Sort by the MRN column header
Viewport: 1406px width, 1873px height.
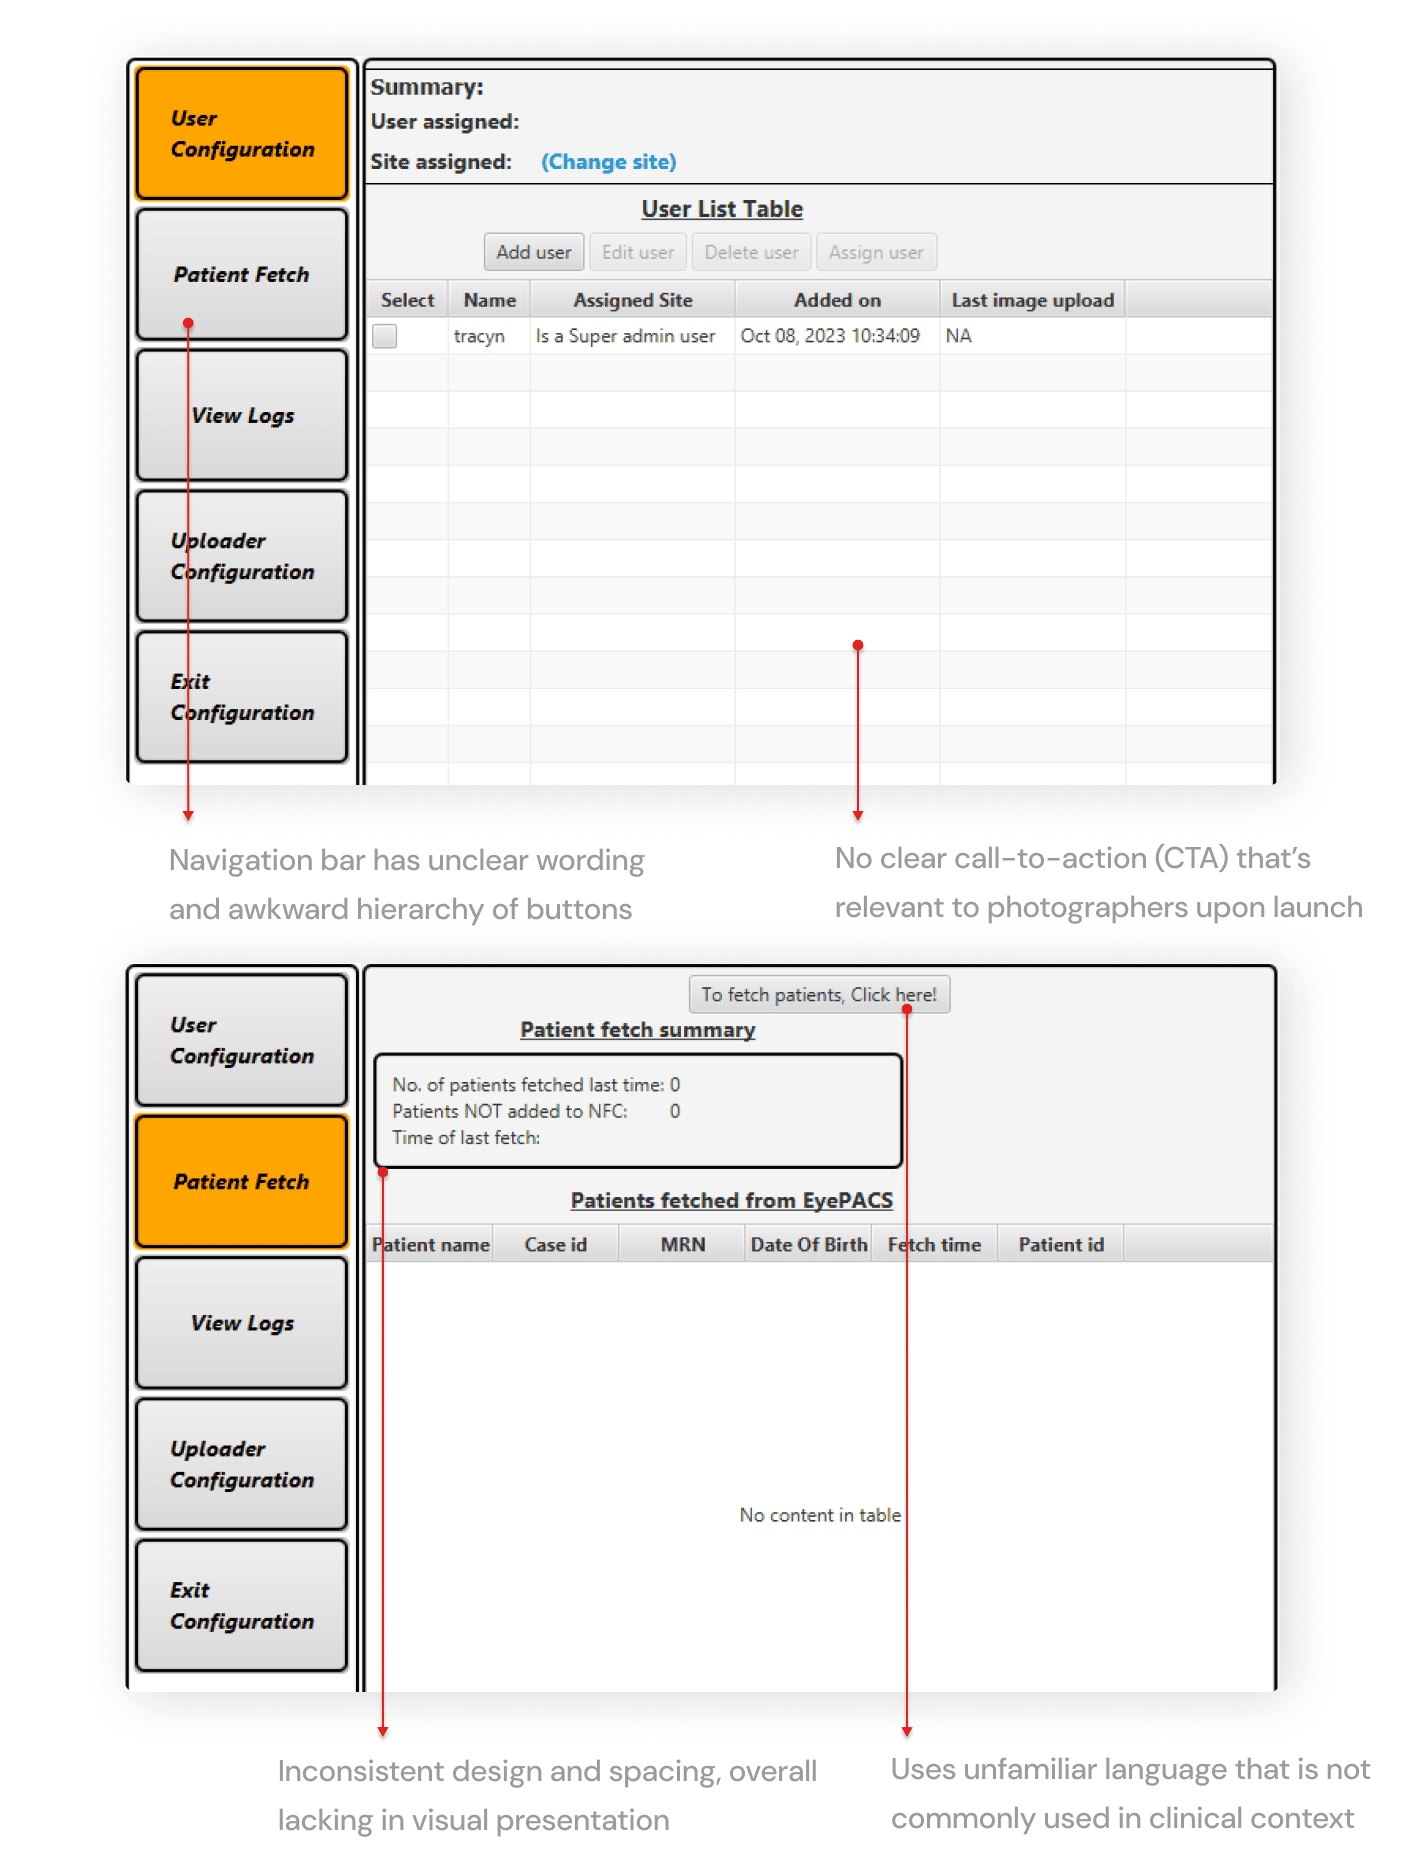[x=683, y=1244]
